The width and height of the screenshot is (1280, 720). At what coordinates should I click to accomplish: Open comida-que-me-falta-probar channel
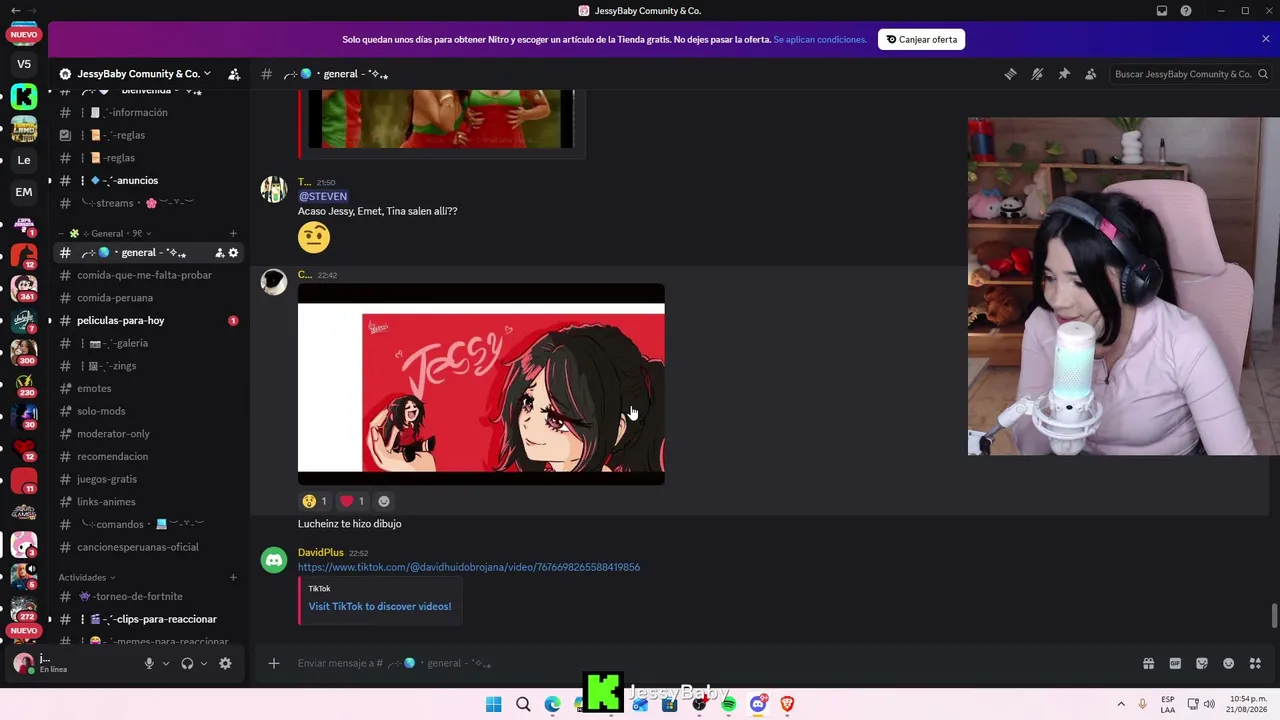(x=144, y=275)
